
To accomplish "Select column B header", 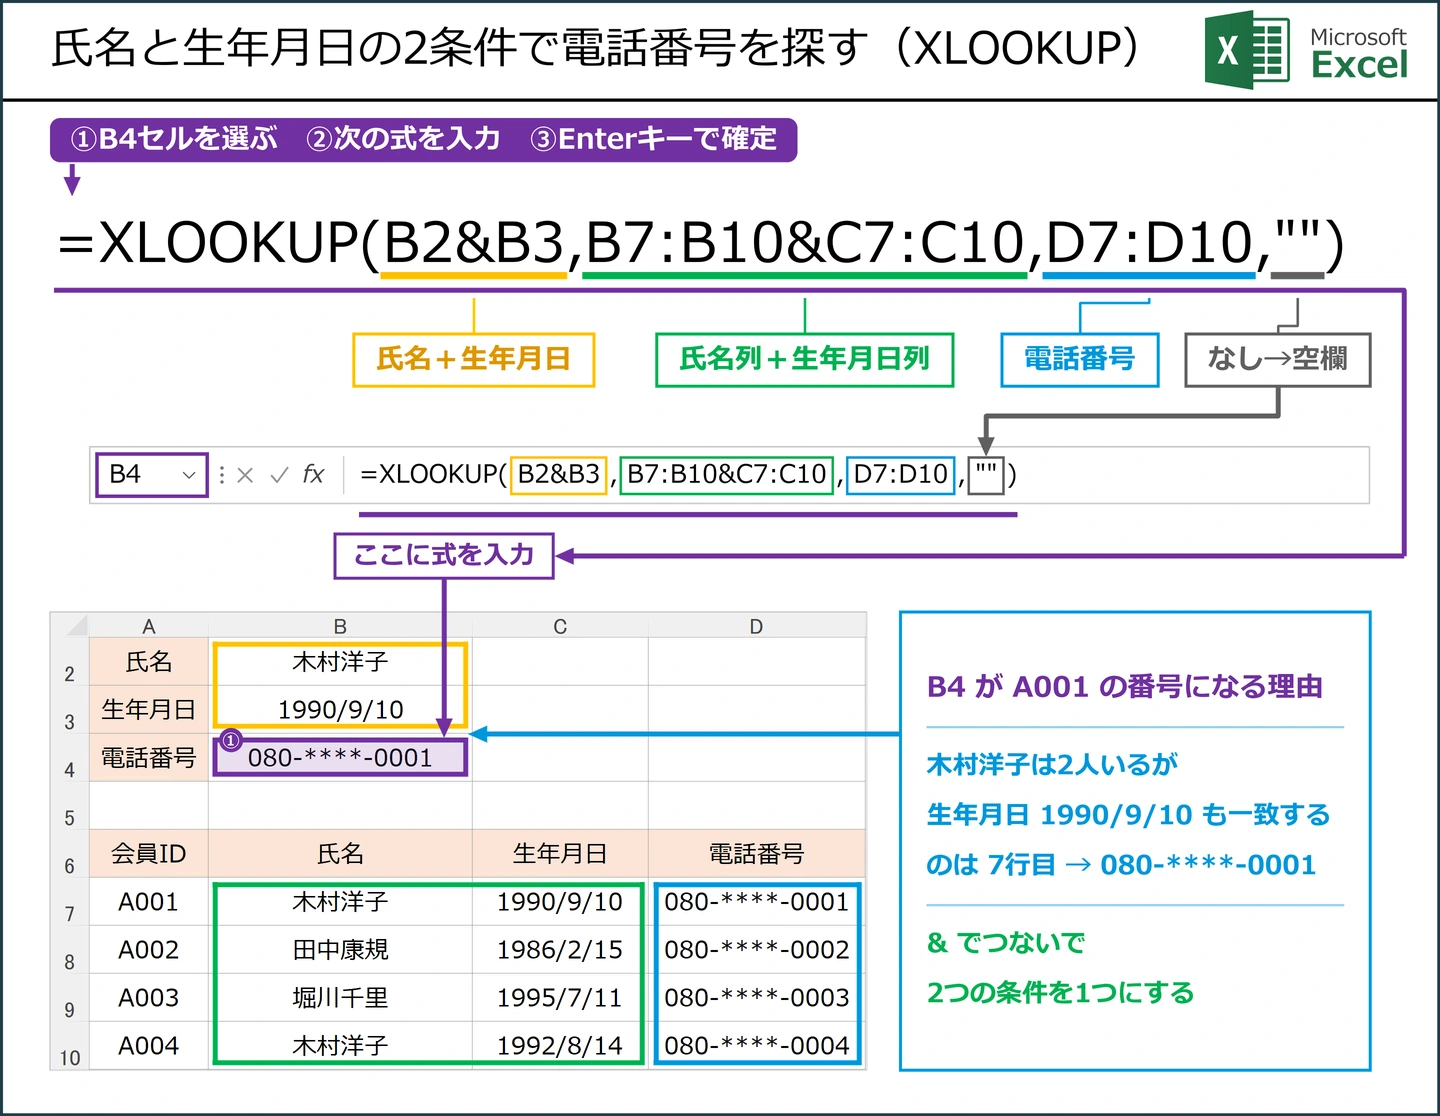I will point(340,626).
